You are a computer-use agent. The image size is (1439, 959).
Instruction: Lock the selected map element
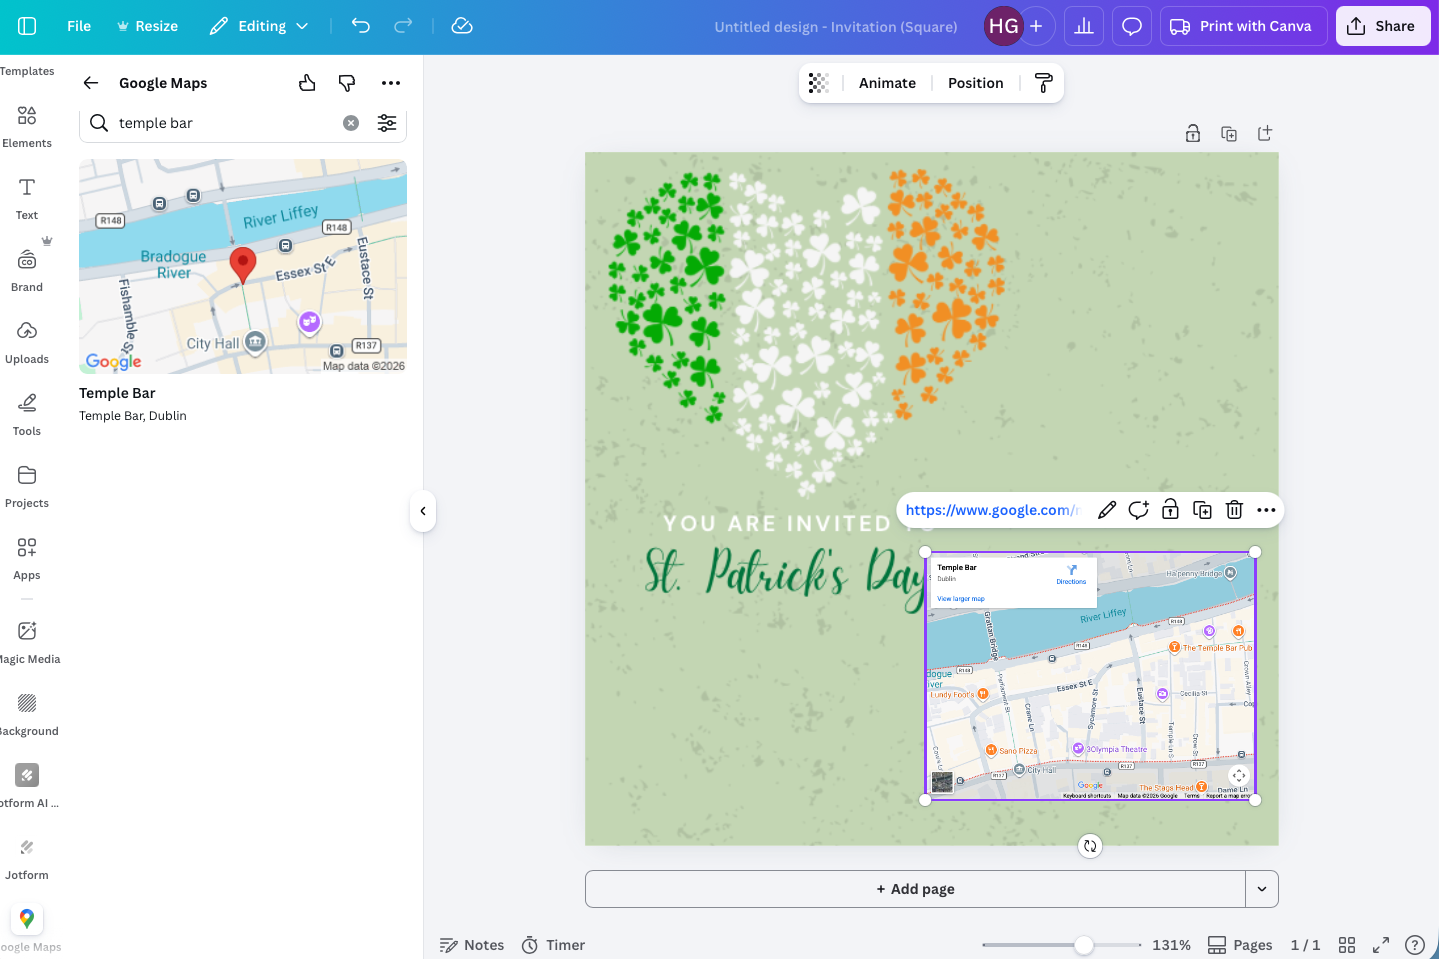tap(1170, 509)
